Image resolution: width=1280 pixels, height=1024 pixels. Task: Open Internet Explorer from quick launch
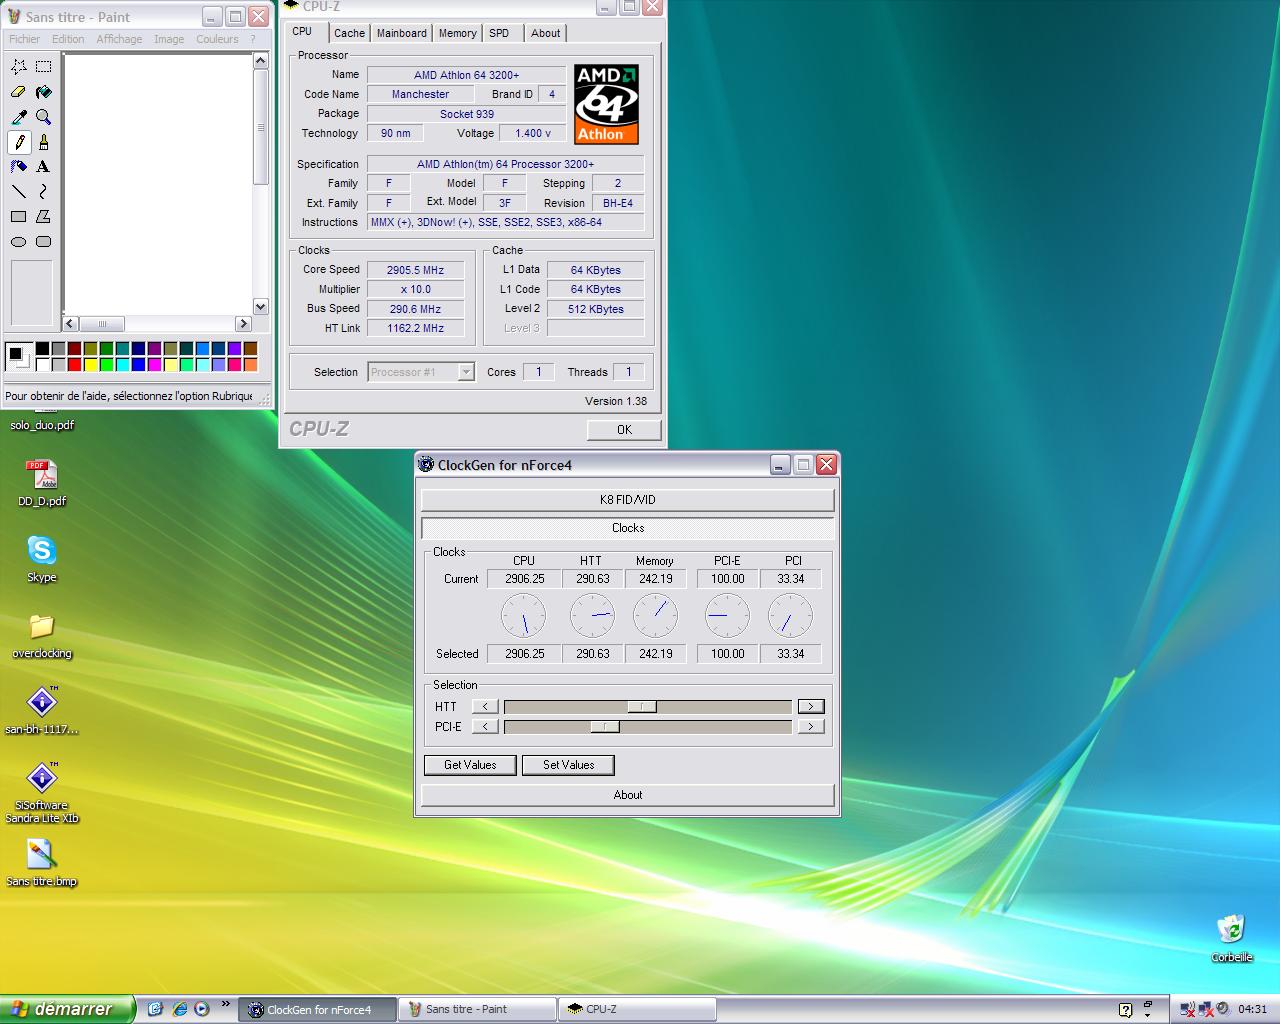pos(179,1009)
